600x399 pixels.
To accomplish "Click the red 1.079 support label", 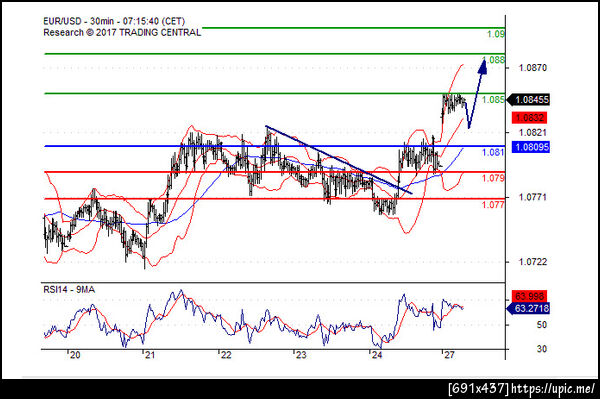I will (493, 178).
